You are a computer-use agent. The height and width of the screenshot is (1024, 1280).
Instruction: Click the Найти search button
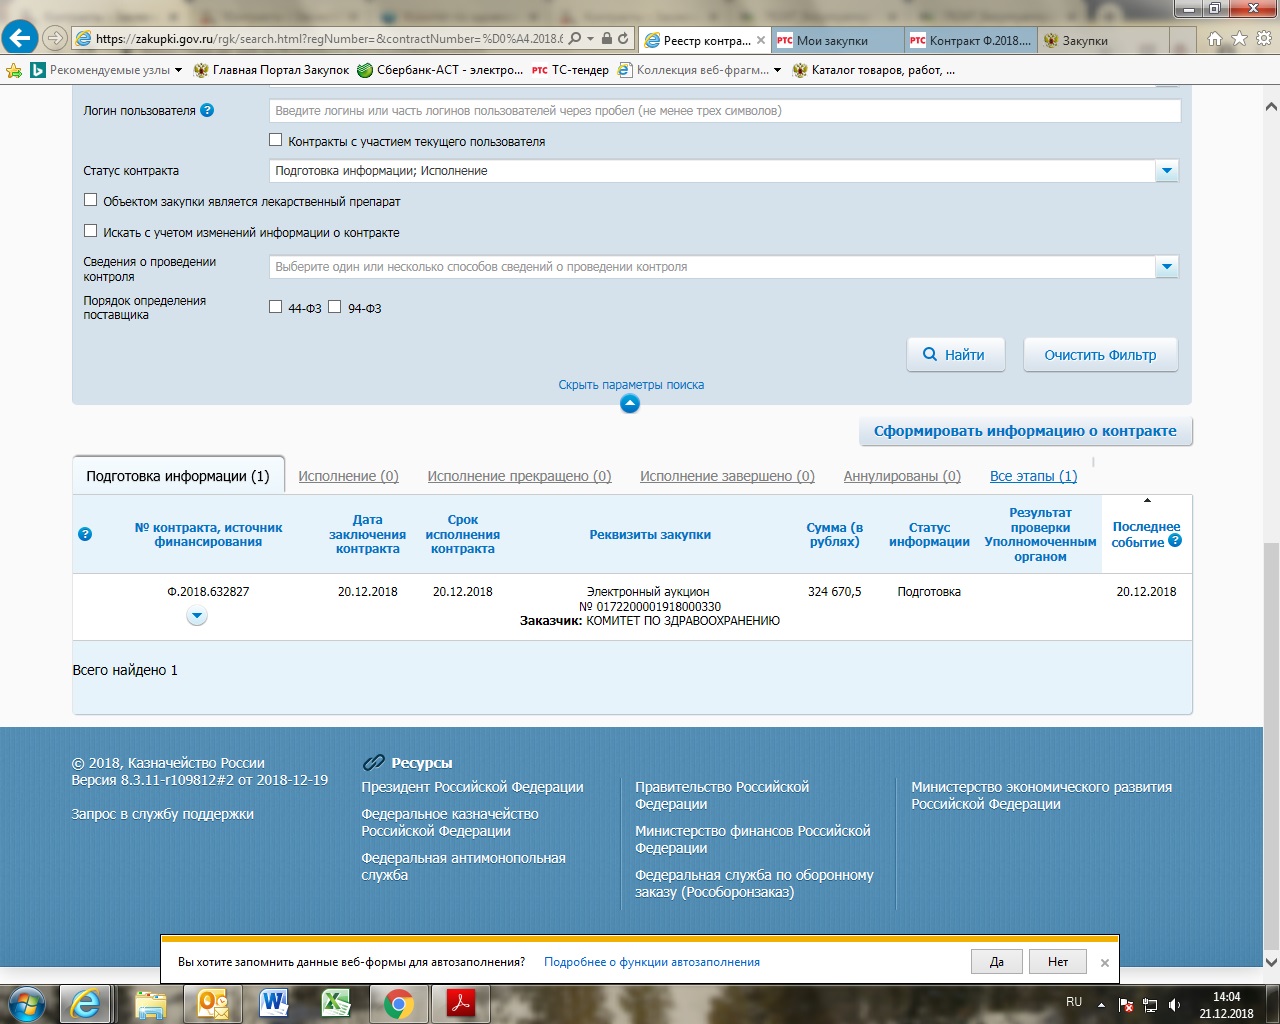coord(955,355)
